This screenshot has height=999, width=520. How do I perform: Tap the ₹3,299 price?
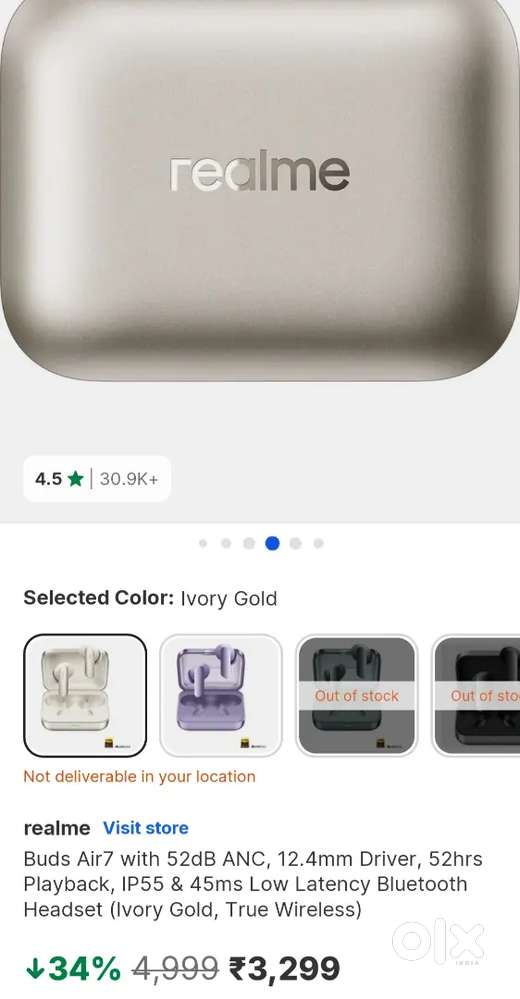coord(284,968)
